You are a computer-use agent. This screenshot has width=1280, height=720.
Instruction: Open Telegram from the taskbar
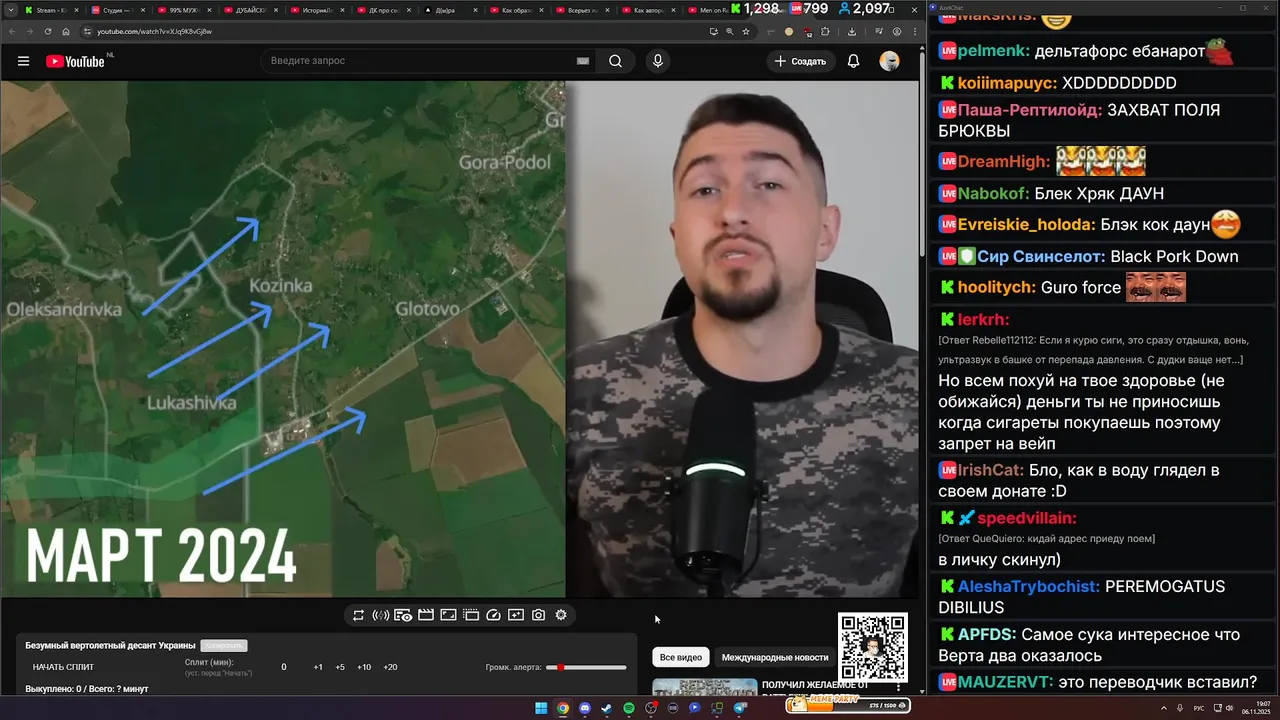740,708
